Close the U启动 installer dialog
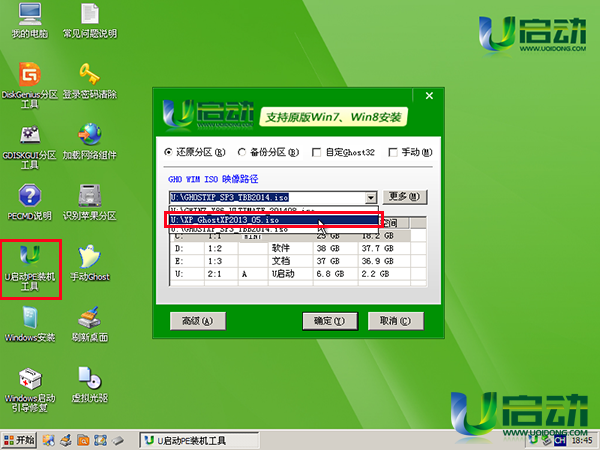600x450 pixels. 429,96
